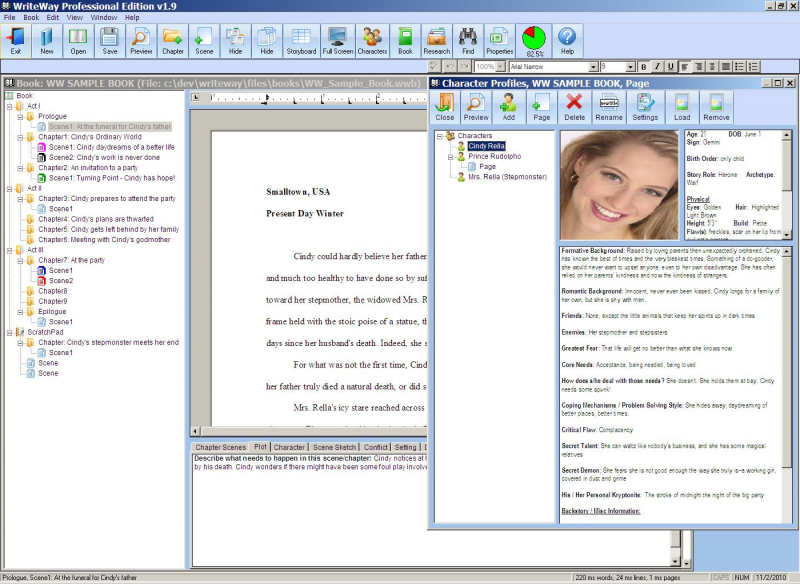This screenshot has width=800, height=584.
Task: Save the book with the Save icon
Action: 110,40
